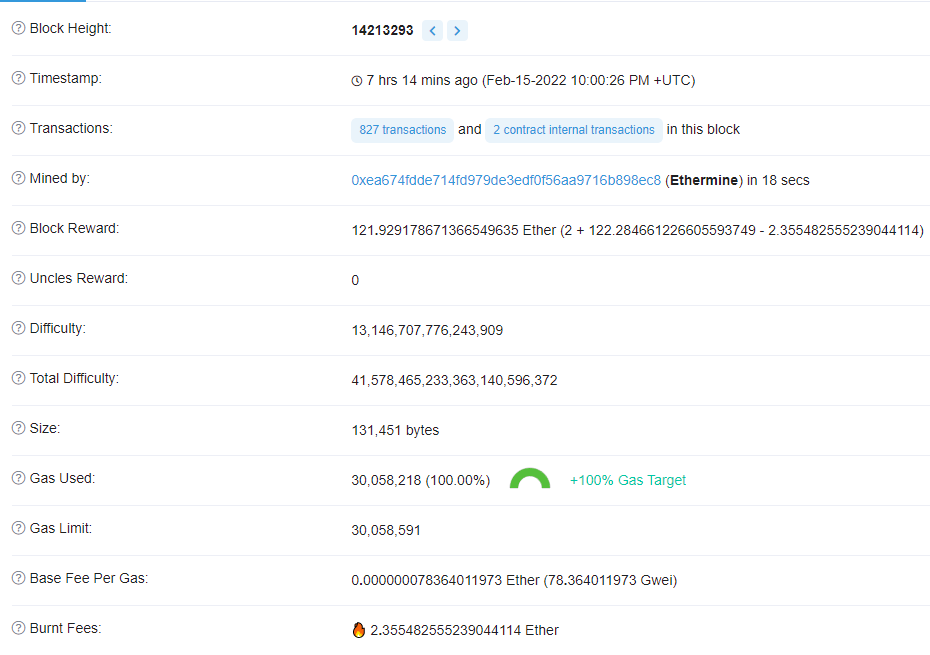Click the total difficulty value 41,578,465,233,363,140,596,372
Screen dimensions: 930x655
454,380
